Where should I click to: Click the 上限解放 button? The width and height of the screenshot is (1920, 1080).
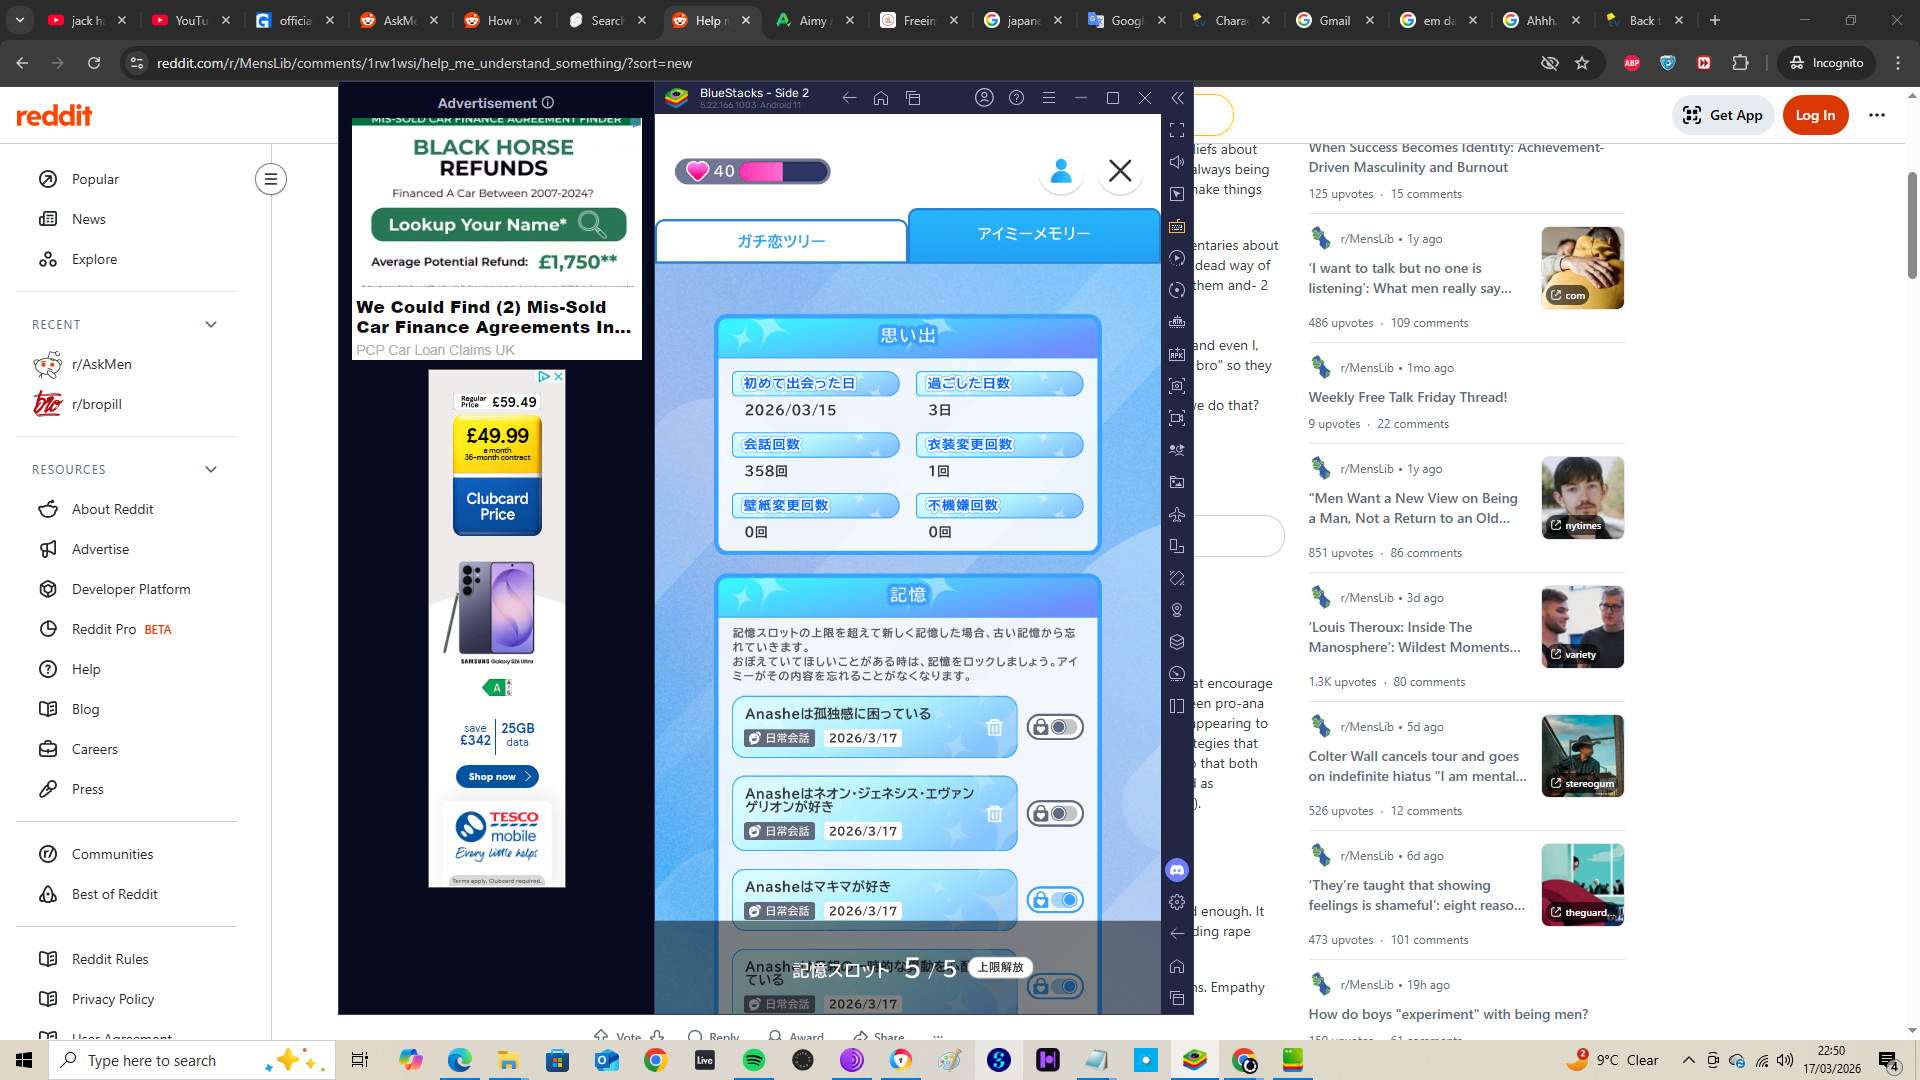click(1000, 967)
